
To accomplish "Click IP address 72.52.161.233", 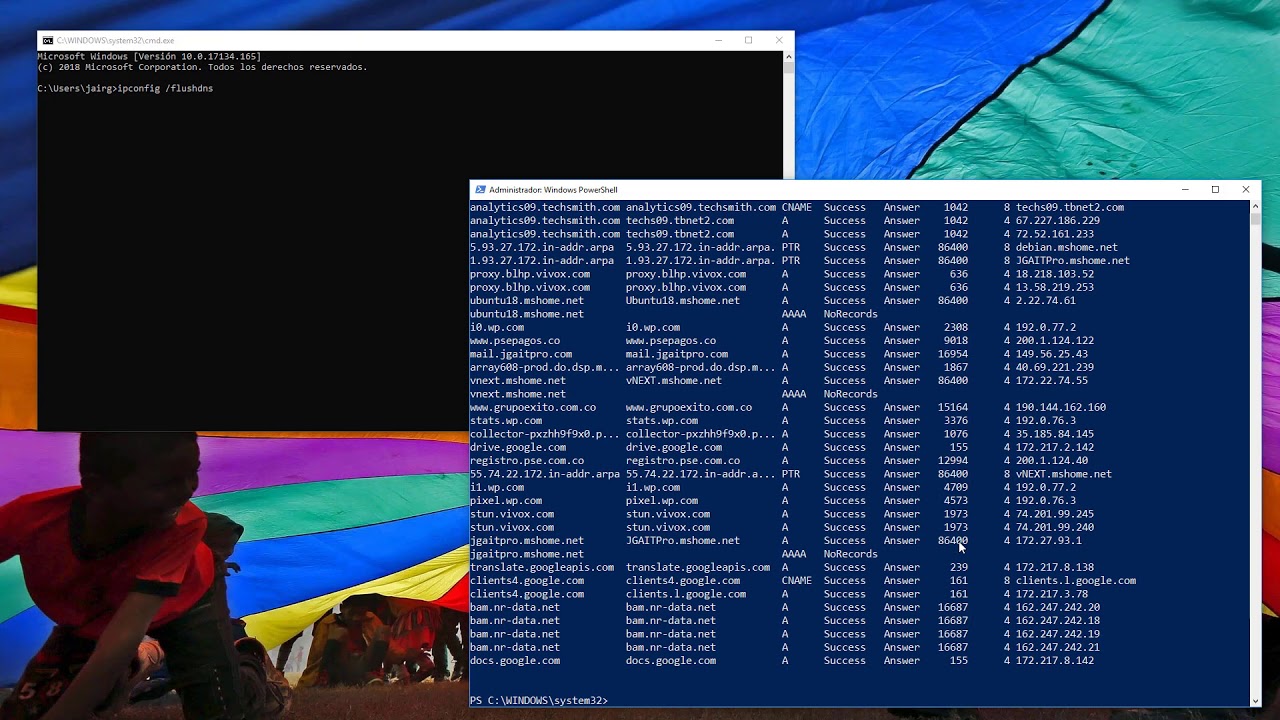I will click(x=1055, y=234).
